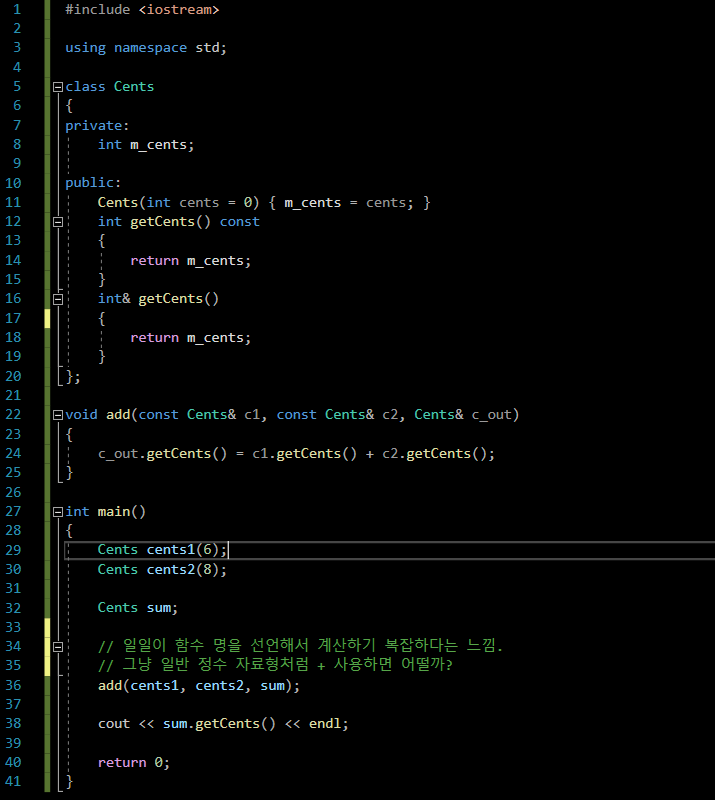The image size is (715, 800).
Task: Click 'c2.getCents()' on line 24
Action: tap(438, 454)
